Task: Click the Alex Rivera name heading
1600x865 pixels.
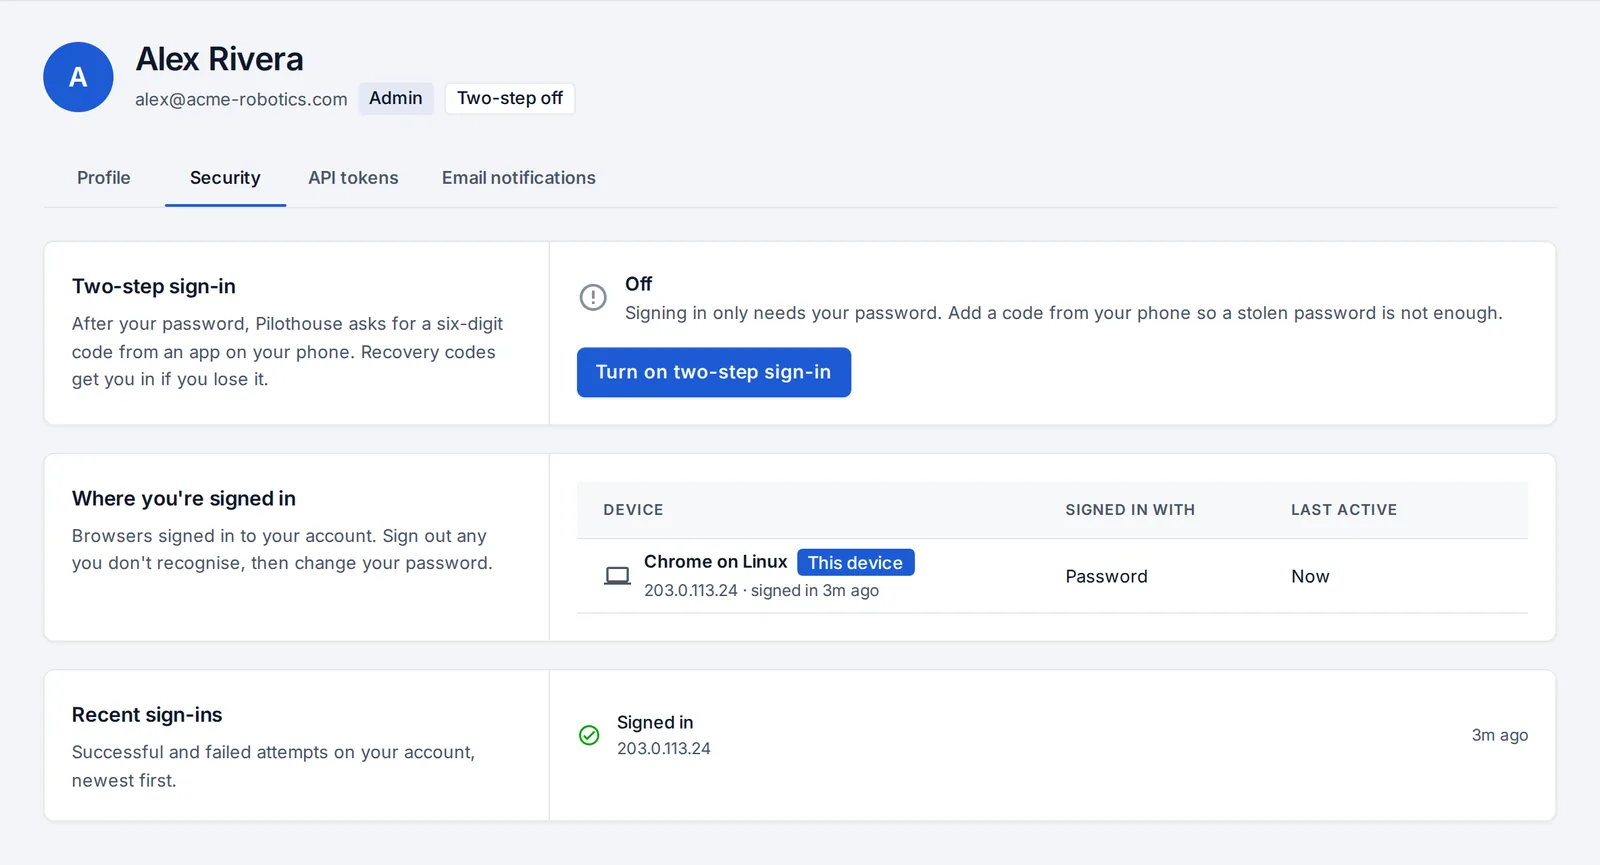Action: pos(220,59)
